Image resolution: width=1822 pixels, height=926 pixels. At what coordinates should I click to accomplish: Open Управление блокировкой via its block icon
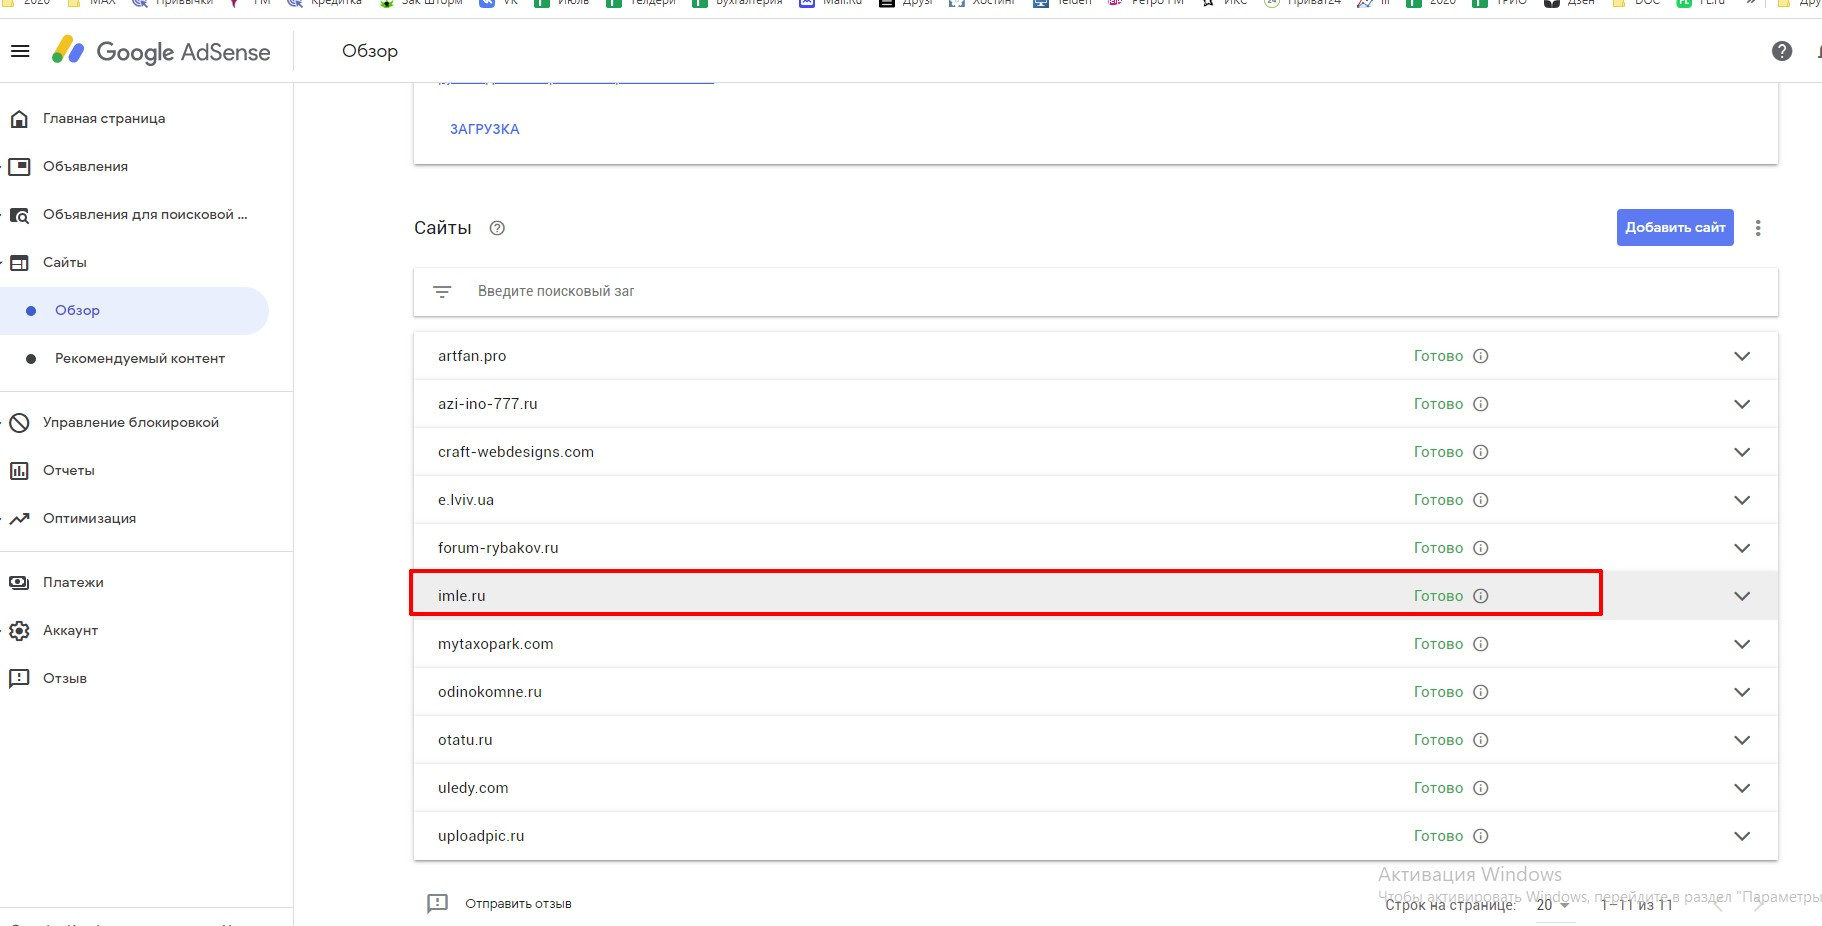(19, 423)
